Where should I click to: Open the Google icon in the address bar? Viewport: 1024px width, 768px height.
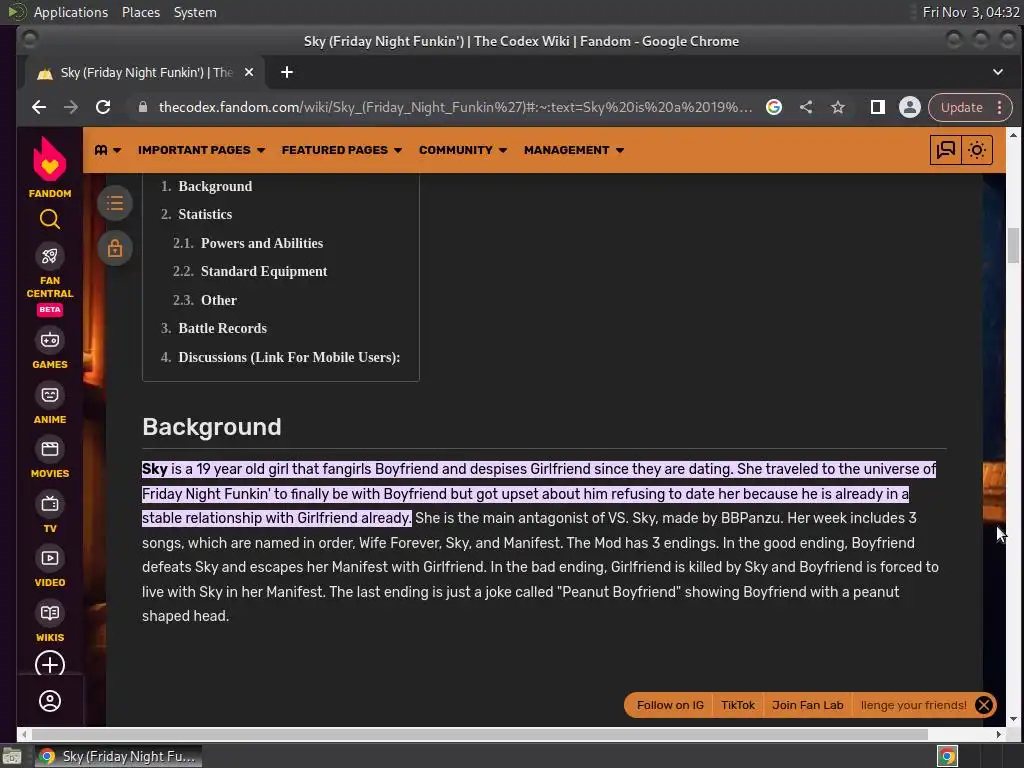774,107
